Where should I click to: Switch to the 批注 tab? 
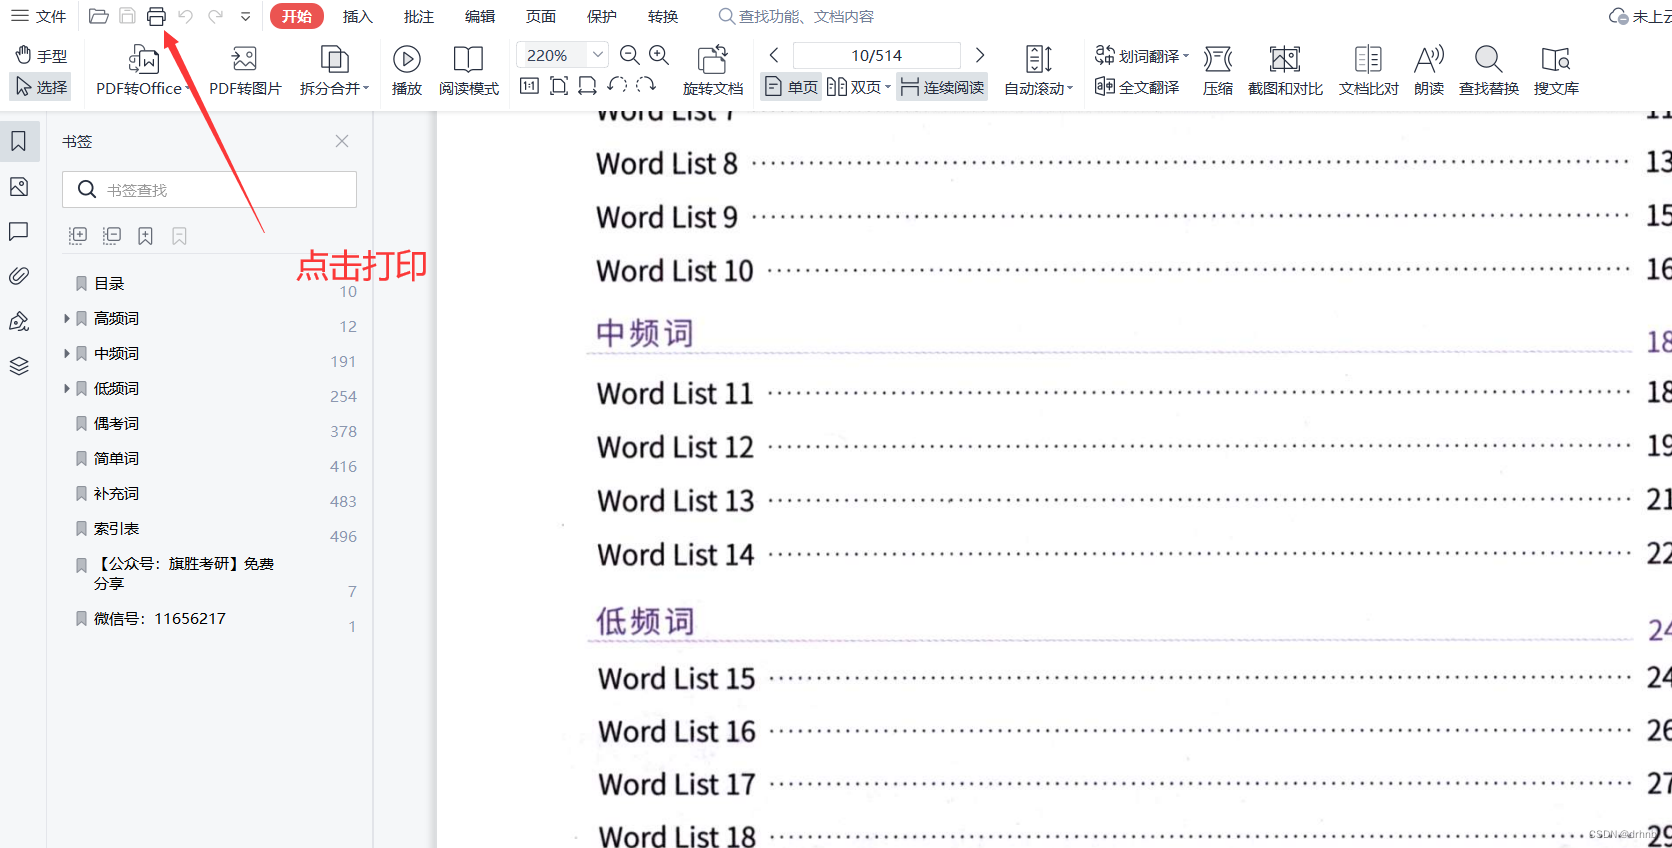click(419, 16)
